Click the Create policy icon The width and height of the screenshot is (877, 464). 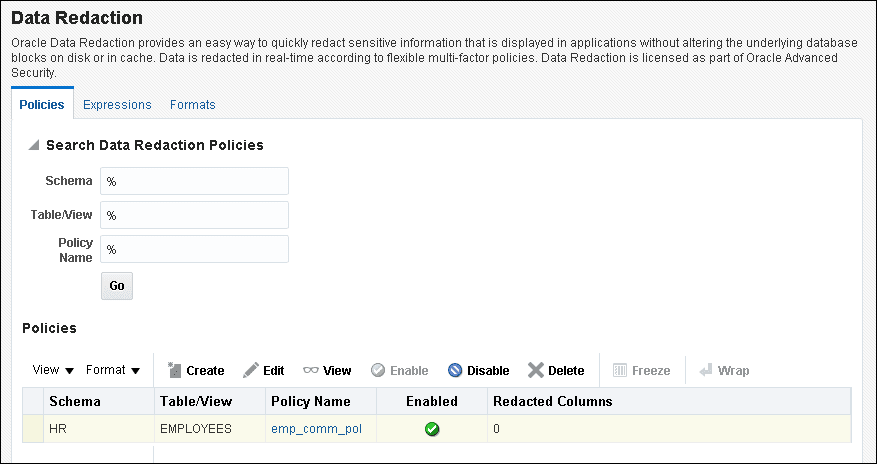click(173, 370)
